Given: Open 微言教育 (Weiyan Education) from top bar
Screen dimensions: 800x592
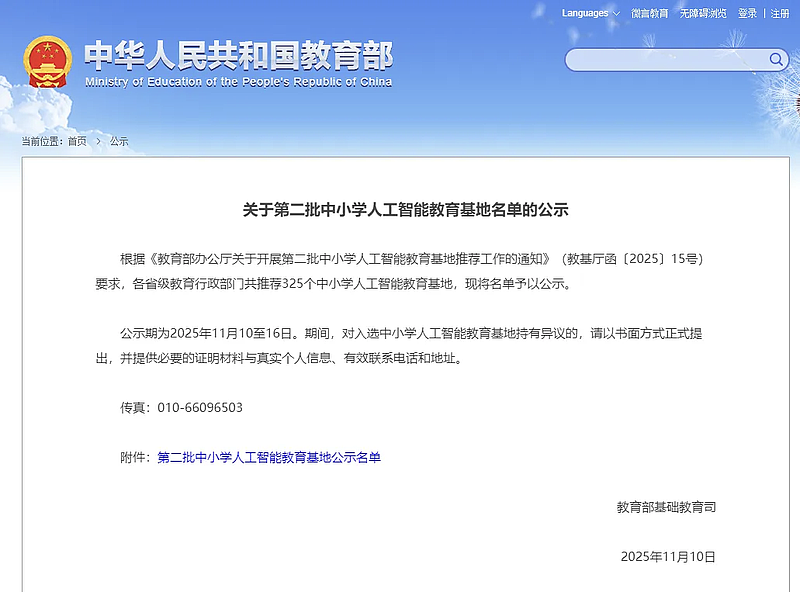Looking at the screenshot, I should click(651, 14).
